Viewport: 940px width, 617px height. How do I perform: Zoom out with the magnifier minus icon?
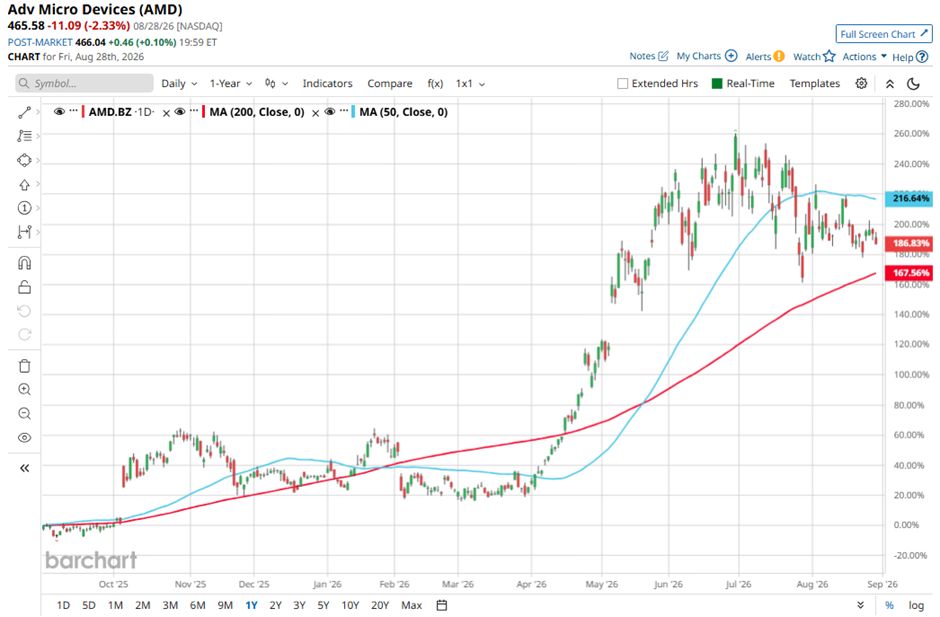25,414
